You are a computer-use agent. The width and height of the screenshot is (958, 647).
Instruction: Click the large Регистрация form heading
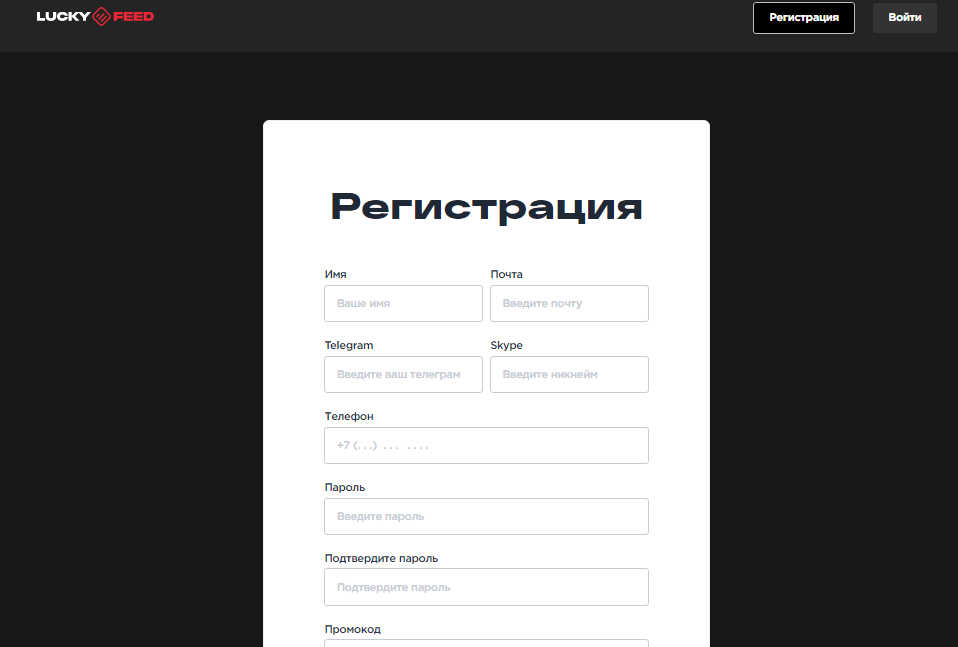pyautogui.click(x=486, y=207)
